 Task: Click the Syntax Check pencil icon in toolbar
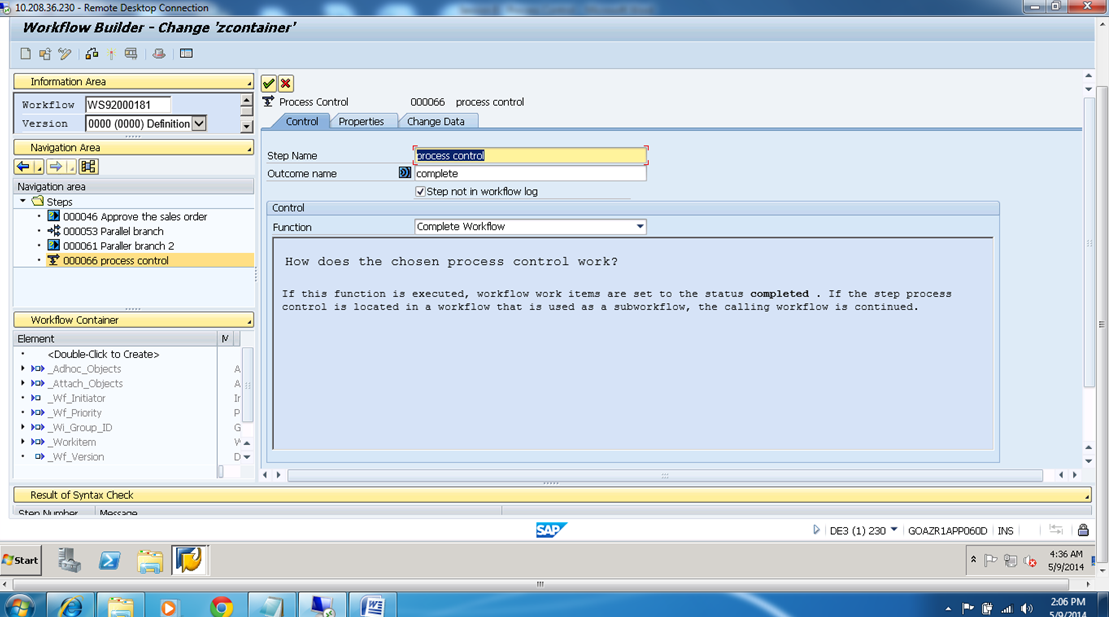pyautogui.click(x=65, y=53)
